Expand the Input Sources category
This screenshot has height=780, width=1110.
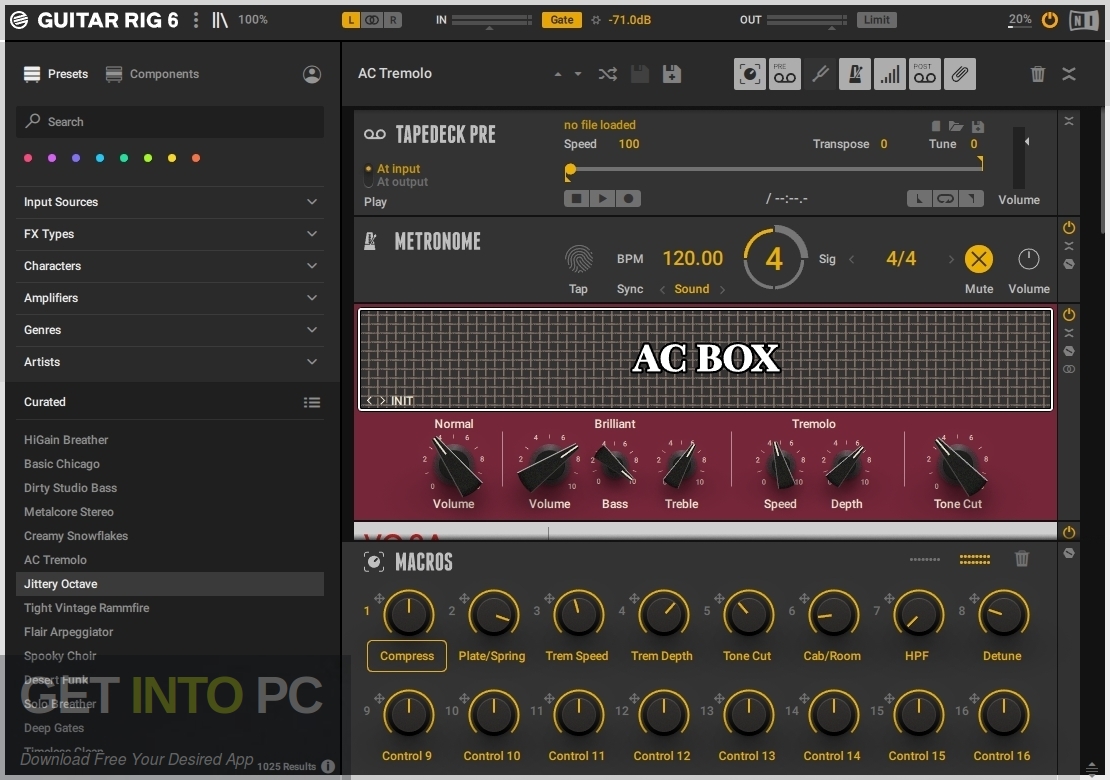coord(170,202)
